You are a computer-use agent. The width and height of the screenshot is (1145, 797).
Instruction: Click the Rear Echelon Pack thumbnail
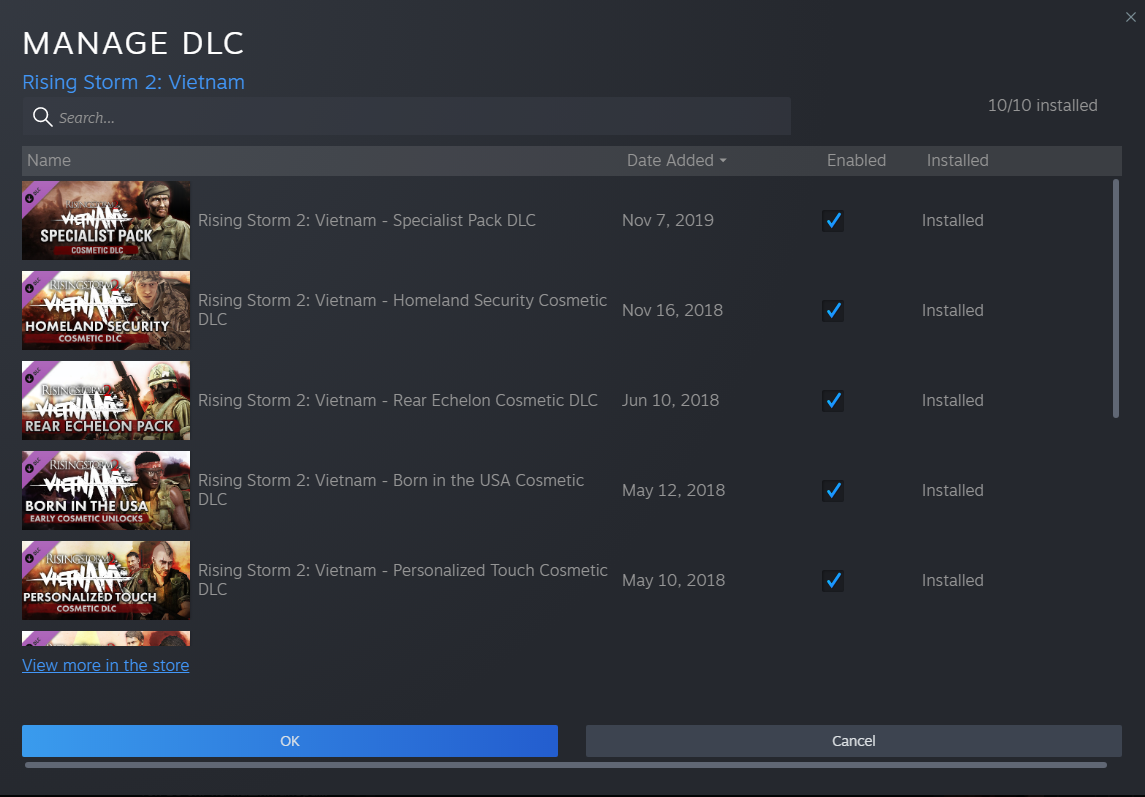[x=106, y=400]
